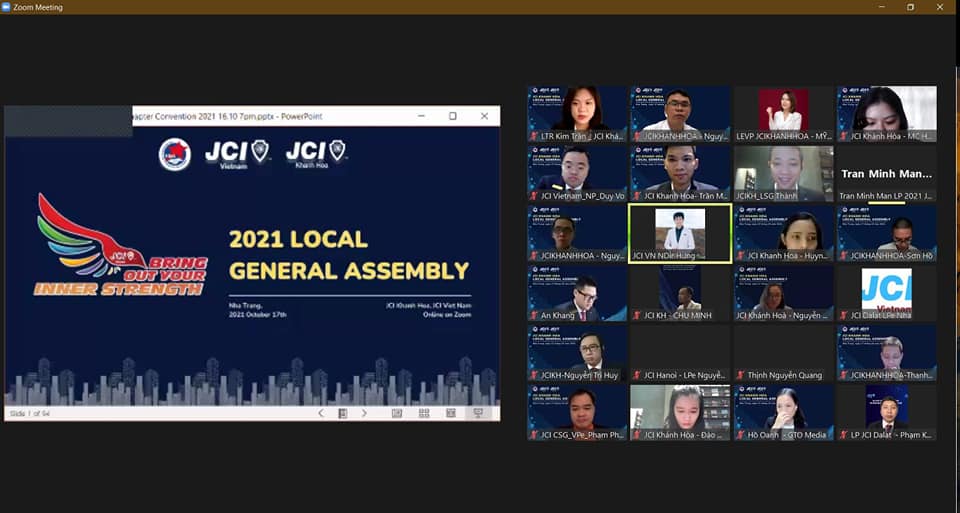960x513 pixels.
Task: Close the PowerPoint window
Action: [x=484, y=116]
